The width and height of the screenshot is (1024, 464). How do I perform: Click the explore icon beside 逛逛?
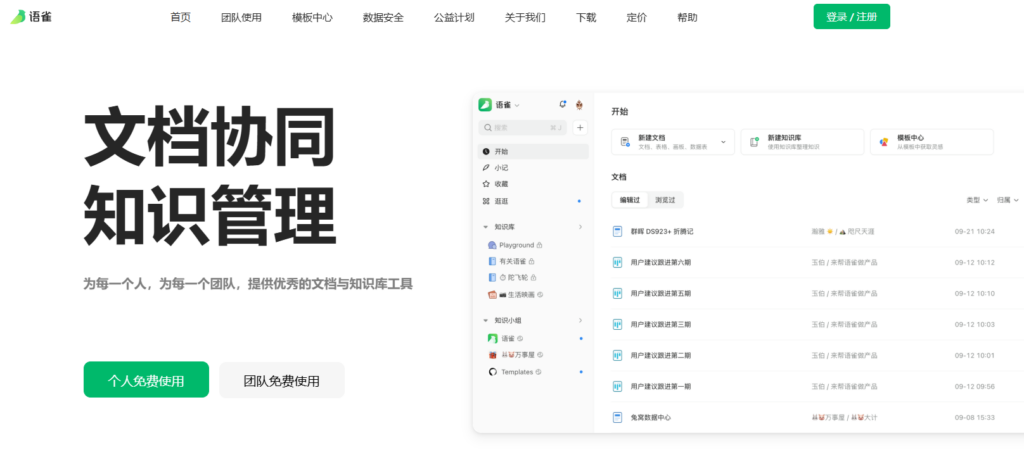pos(486,201)
